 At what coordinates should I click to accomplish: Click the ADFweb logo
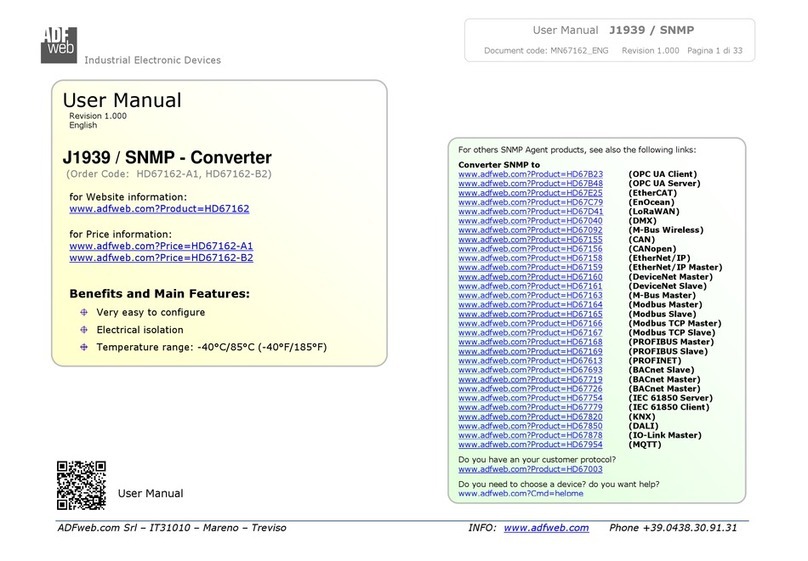click(x=59, y=45)
